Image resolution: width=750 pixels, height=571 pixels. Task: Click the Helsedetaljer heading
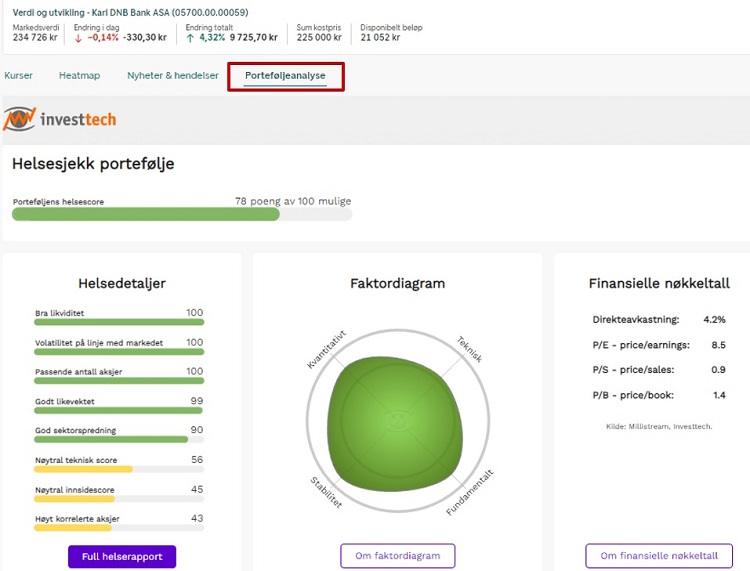point(122,283)
